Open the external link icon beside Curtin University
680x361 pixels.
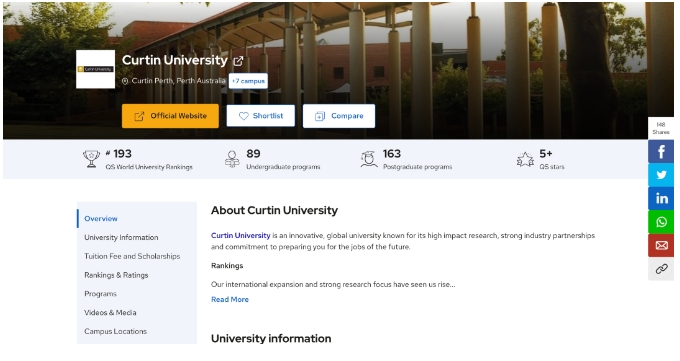point(238,61)
